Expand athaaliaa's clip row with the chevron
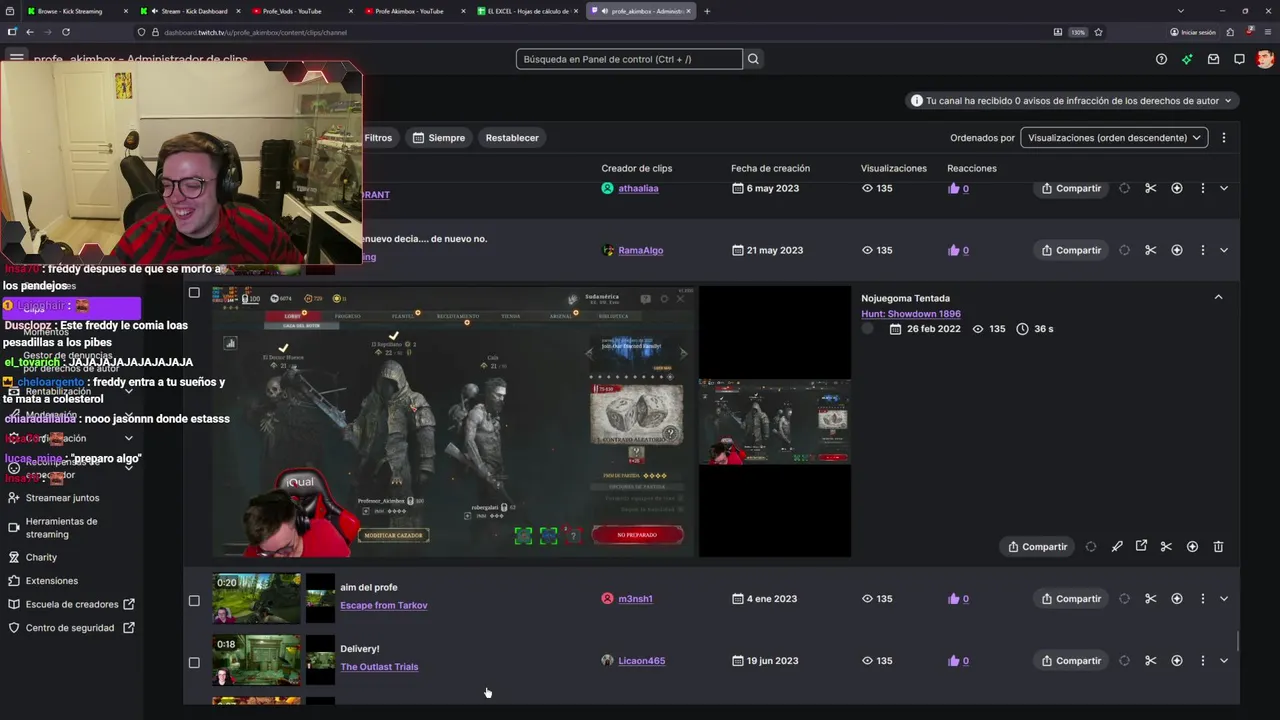This screenshot has width=1280, height=720. point(1224,188)
